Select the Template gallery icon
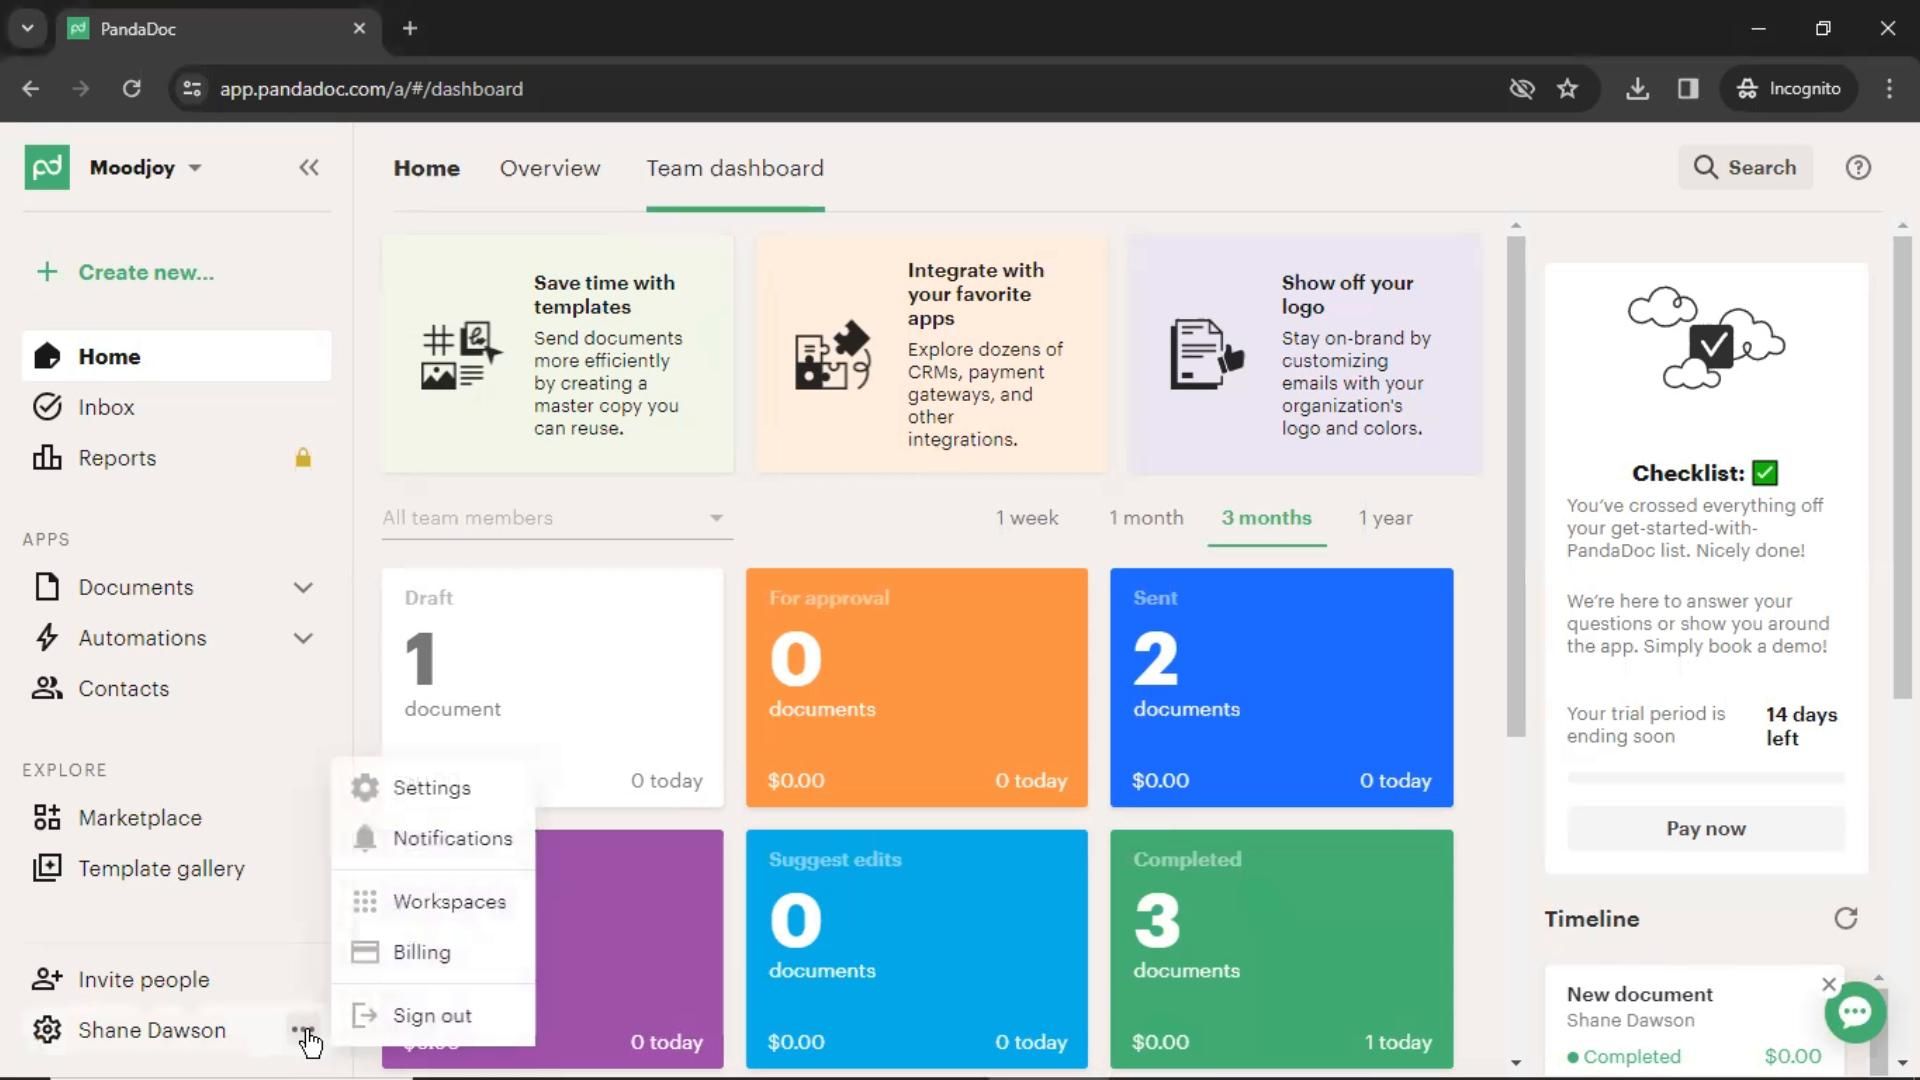The image size is (1920, 1080). point(46,868)
